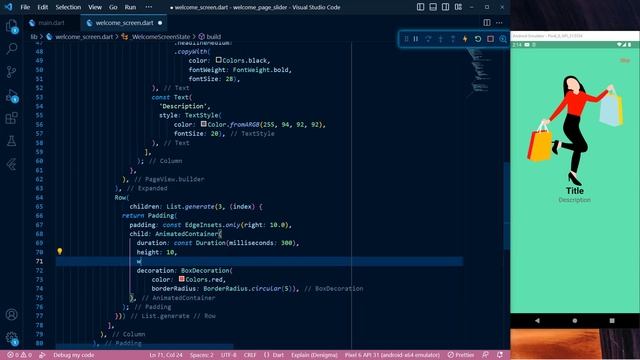Screen dimensions: 640x360
Task: Open editor More Actions ellipsis
Action: click(499, 23)
